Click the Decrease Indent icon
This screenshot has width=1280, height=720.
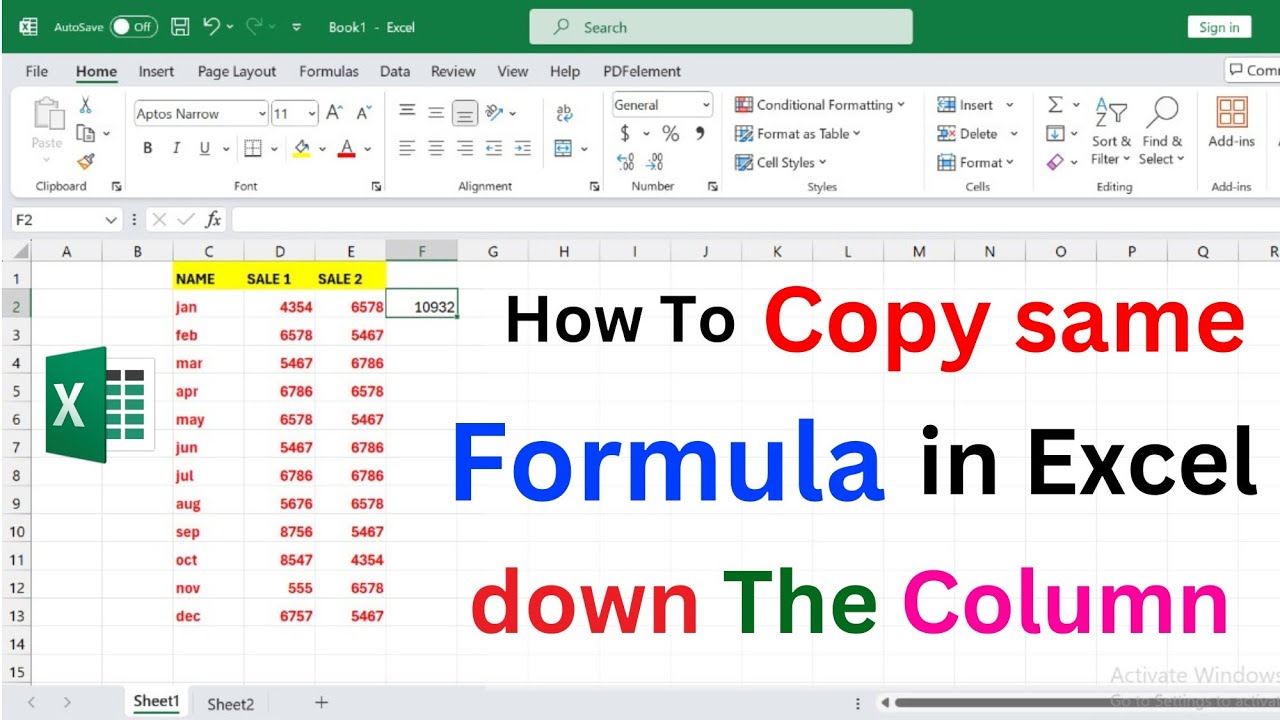point(494,148)
